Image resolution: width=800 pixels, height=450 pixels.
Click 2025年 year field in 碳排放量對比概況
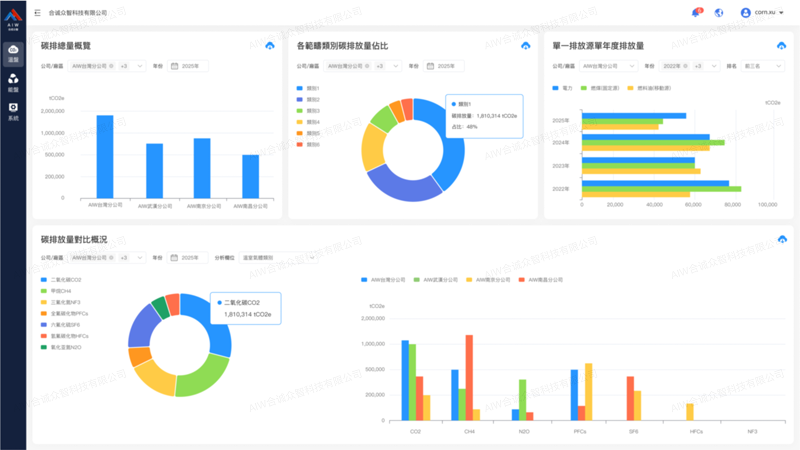click(x=187, y=258)
